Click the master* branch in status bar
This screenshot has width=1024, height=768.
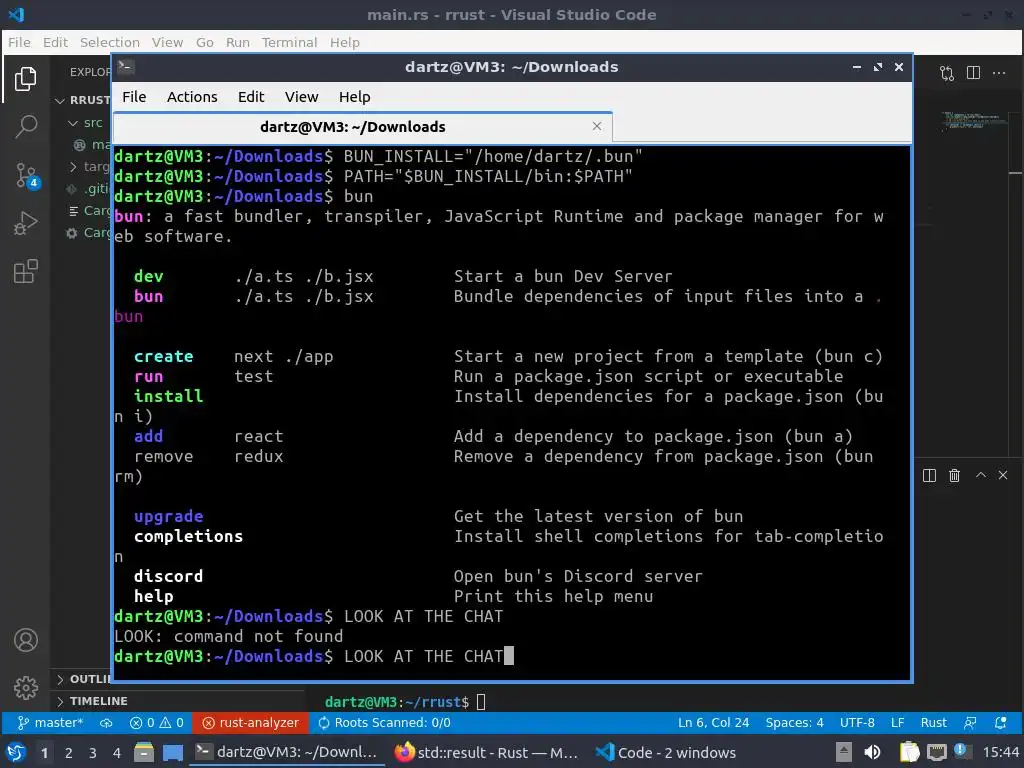pyautogui.click(x=50, y=722)
